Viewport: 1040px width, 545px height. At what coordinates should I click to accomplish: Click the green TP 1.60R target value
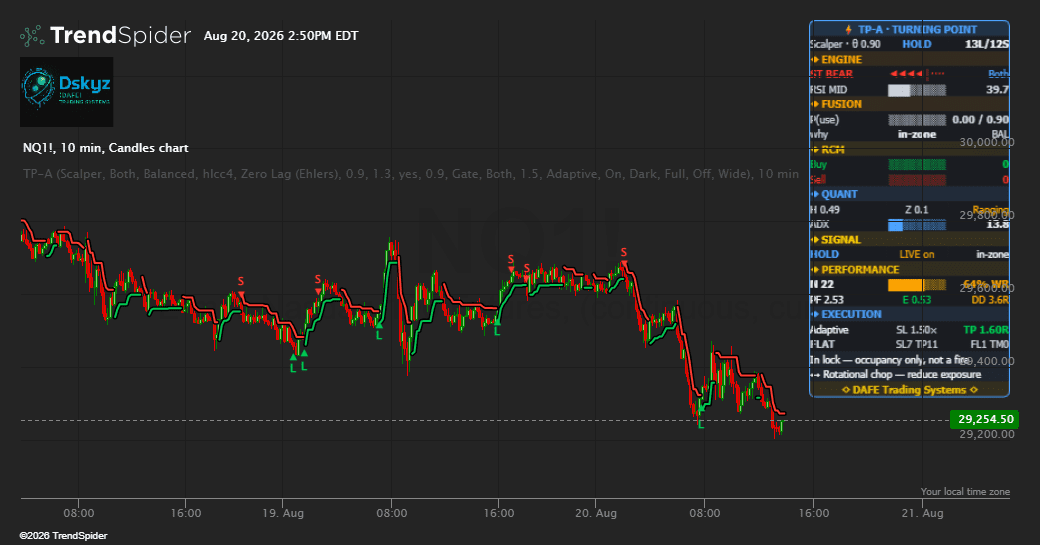point(986,330)
